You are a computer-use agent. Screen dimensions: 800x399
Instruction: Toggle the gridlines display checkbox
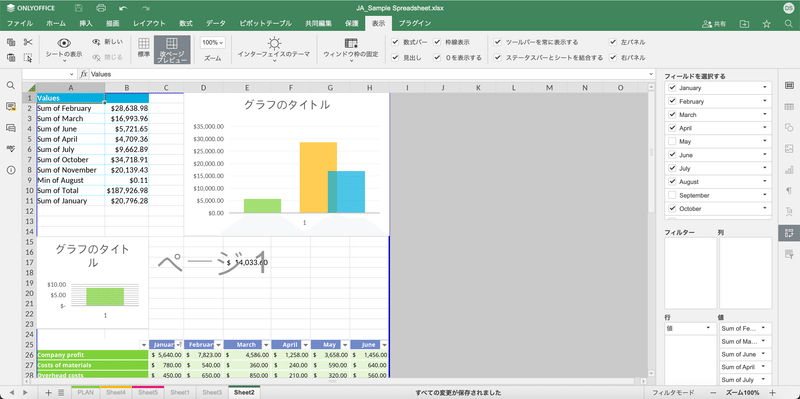coord(437,42)
